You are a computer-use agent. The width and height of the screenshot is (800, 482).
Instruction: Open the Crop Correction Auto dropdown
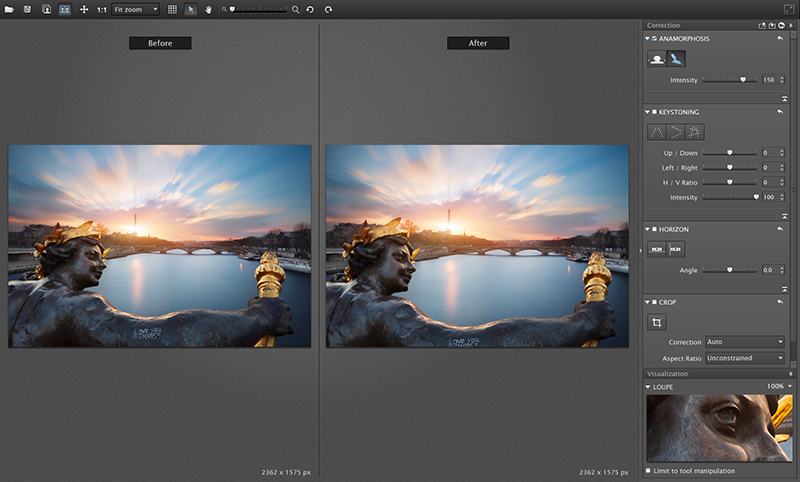pos(745,342)
